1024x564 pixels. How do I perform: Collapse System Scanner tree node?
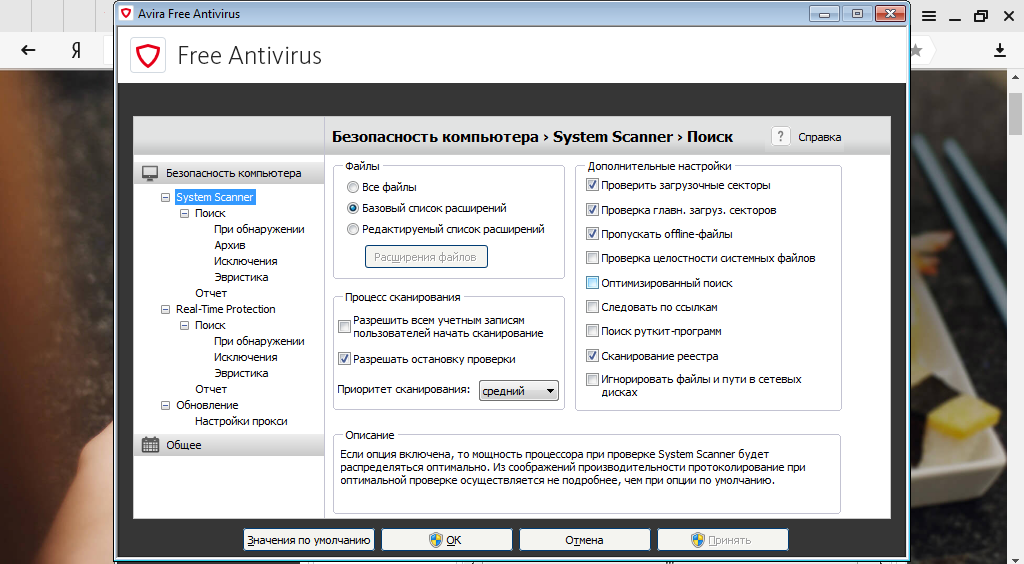pyautogui.click(x=165, y=197)
